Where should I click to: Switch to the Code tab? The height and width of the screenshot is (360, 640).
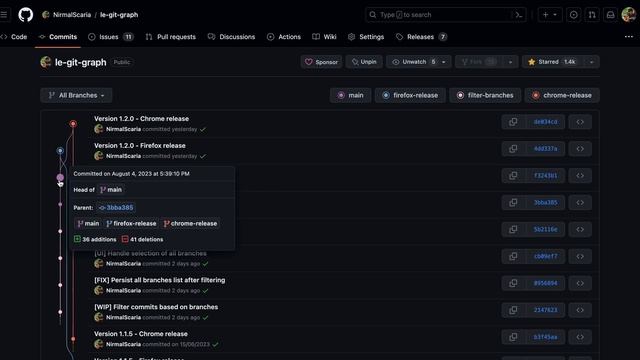15,37
